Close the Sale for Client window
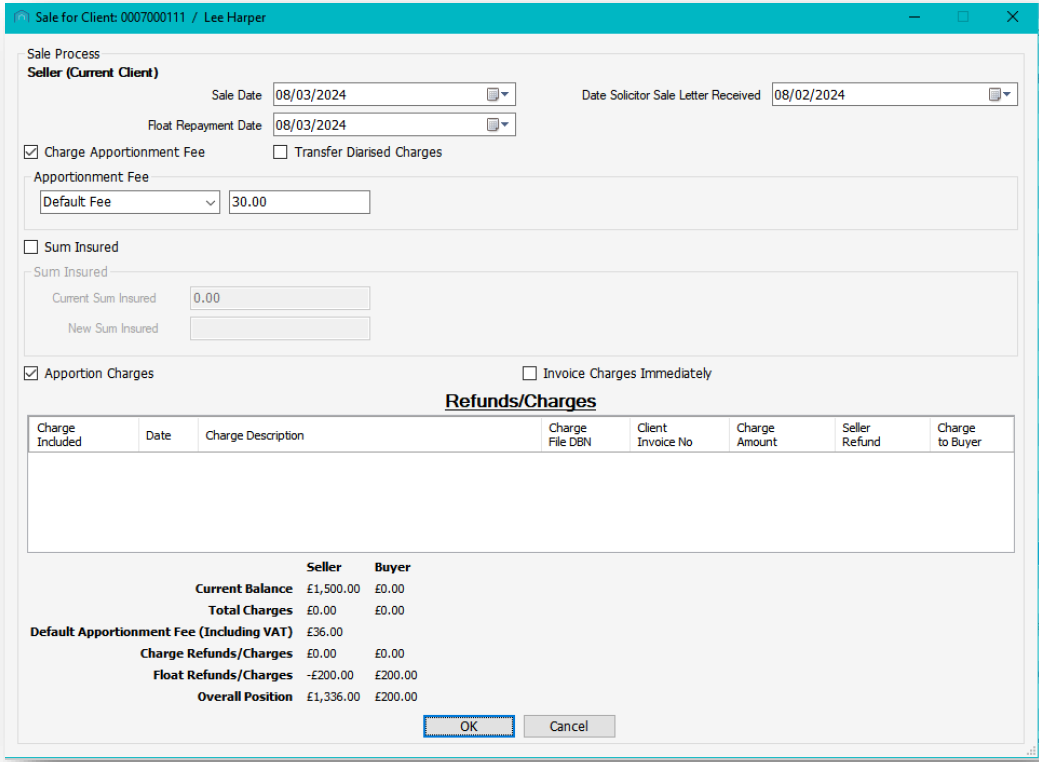Viewport: 1039px width, 762px height. pos(1012,17)
